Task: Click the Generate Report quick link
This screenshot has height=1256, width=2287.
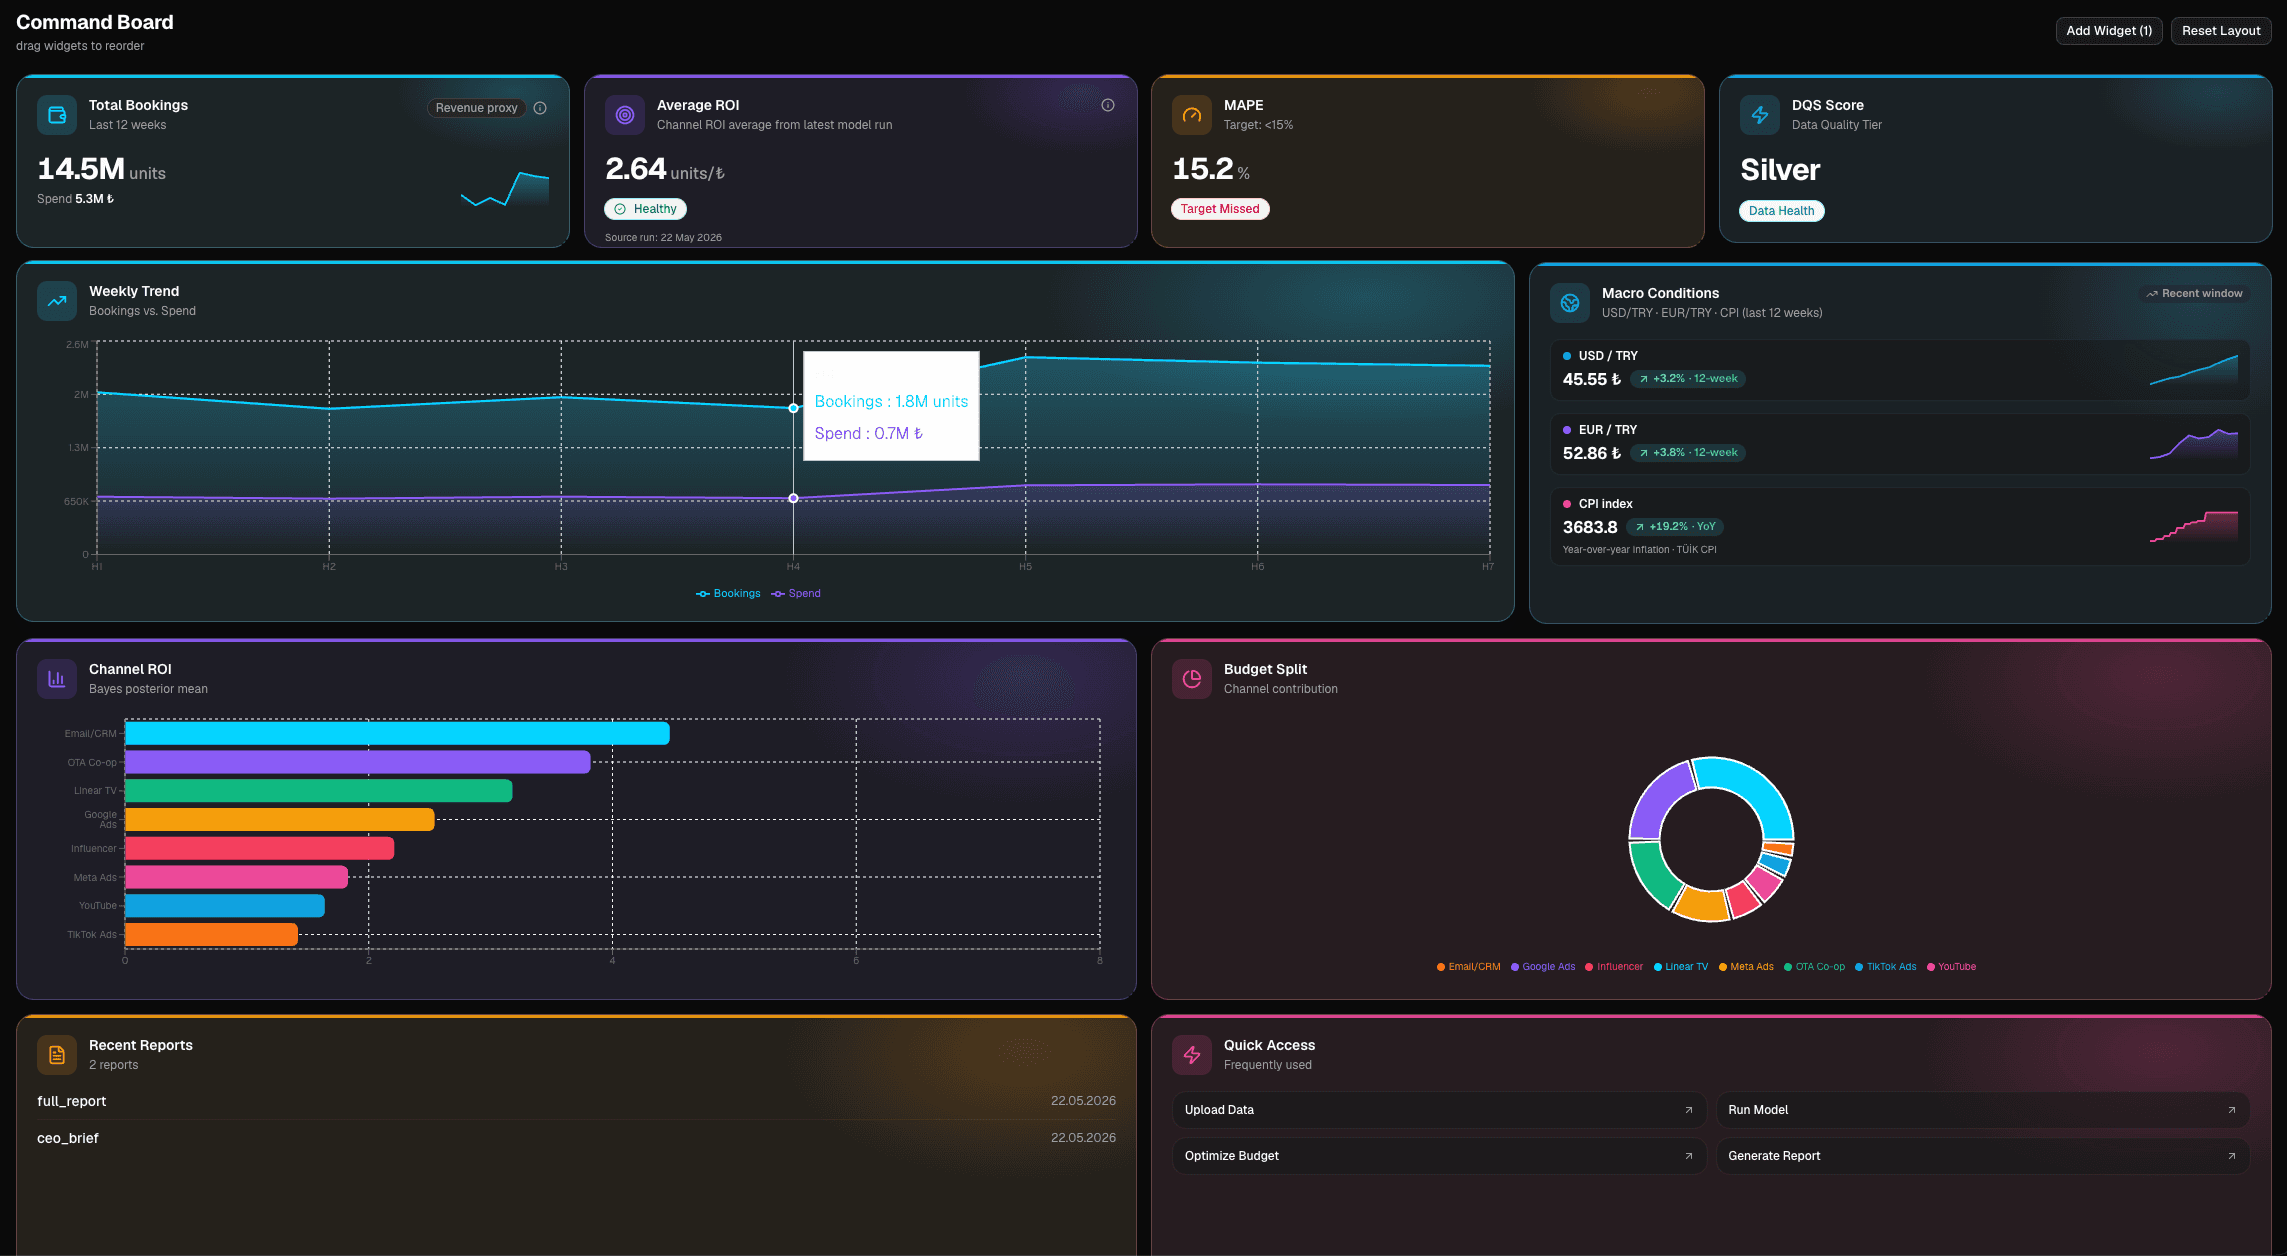Action: coord(1983,1156)
